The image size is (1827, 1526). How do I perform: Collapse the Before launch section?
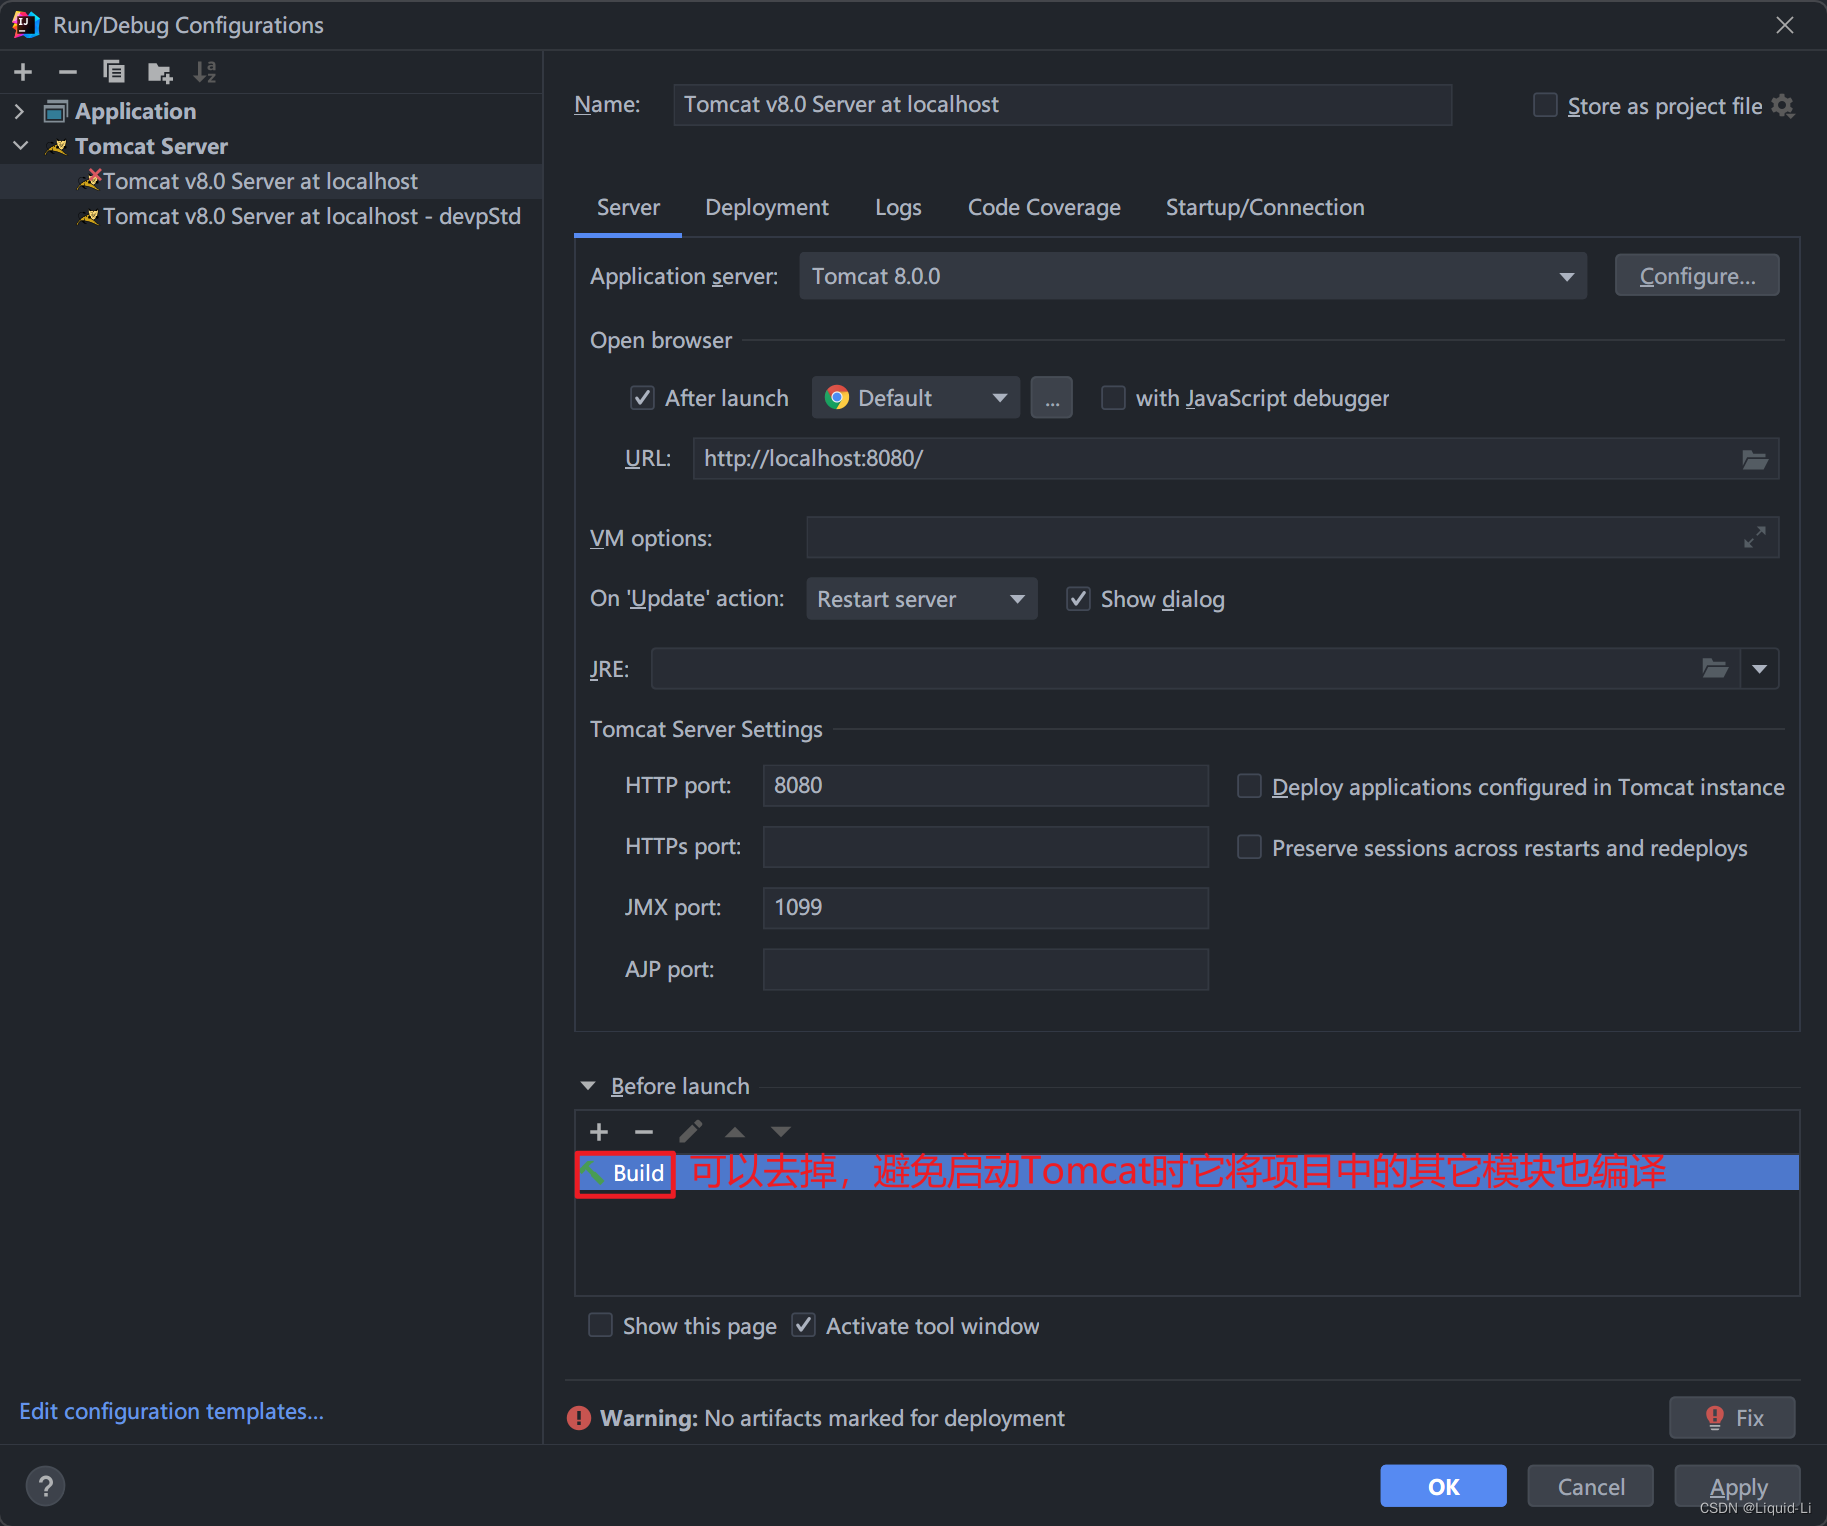(x=588, y=1086)
